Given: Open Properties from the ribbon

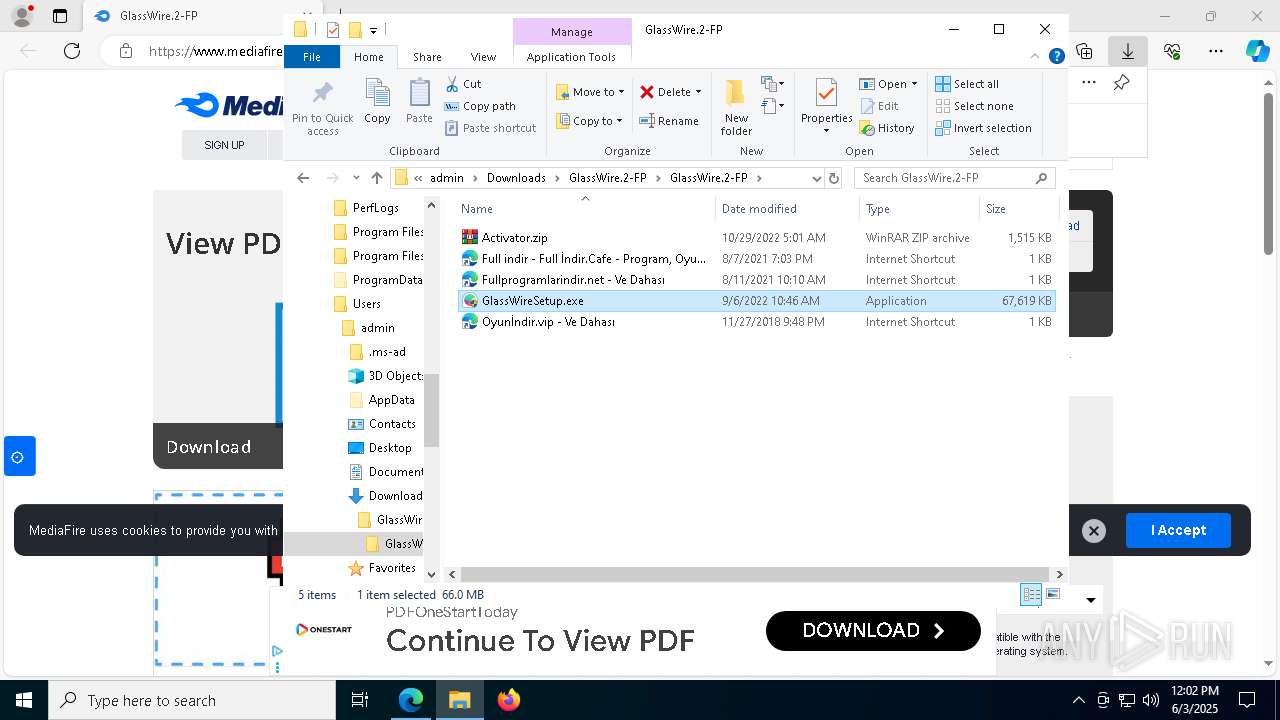Looking at the screenshot, I should tap(826, 108).
